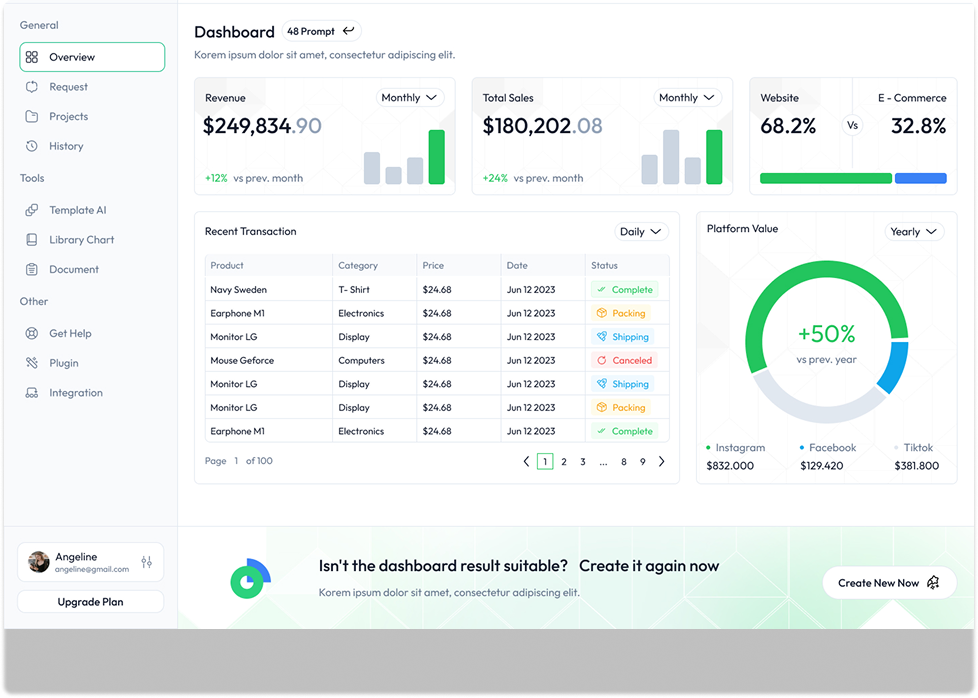Open the Document menu item
Screen dimensions: 978x698
click(73, 269)
